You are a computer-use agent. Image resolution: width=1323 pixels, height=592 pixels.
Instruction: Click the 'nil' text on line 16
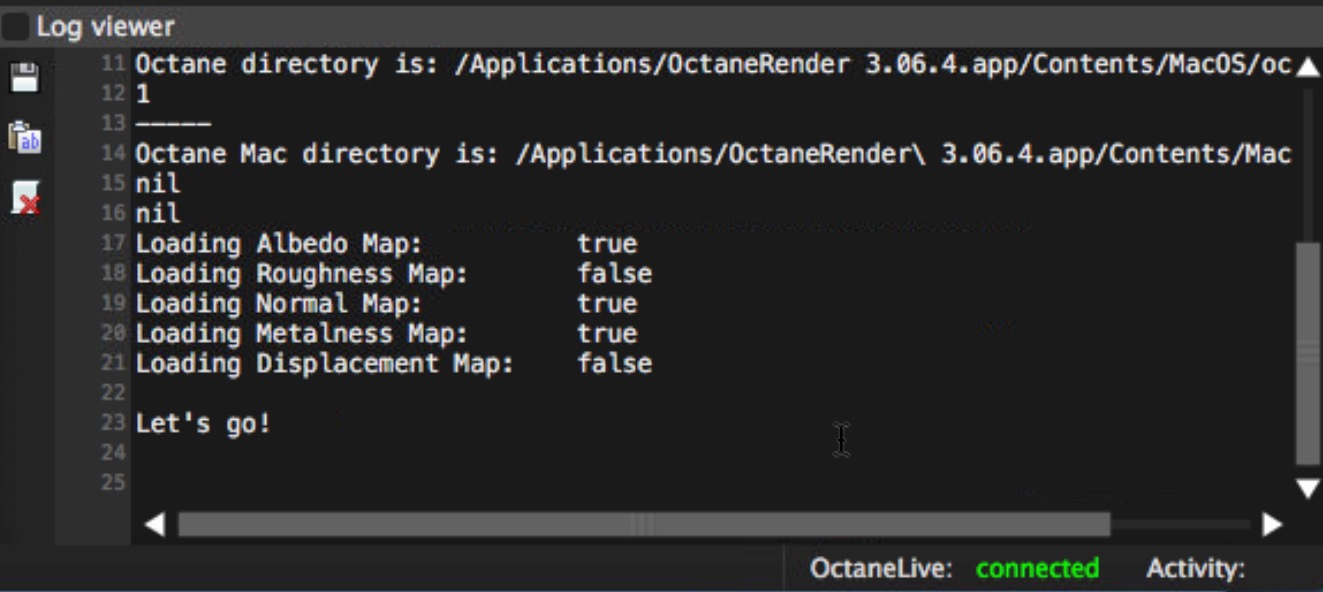point(158,214)
